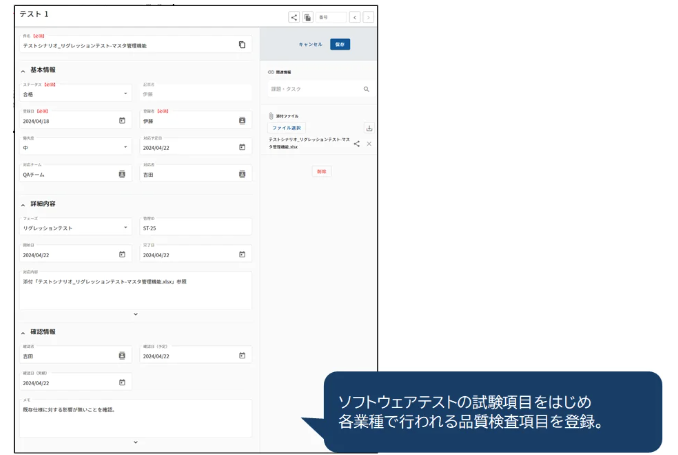This screenshot has width=678, height=455.
Task: Click the ファイル選択 file select button
Action: (286, 128)
